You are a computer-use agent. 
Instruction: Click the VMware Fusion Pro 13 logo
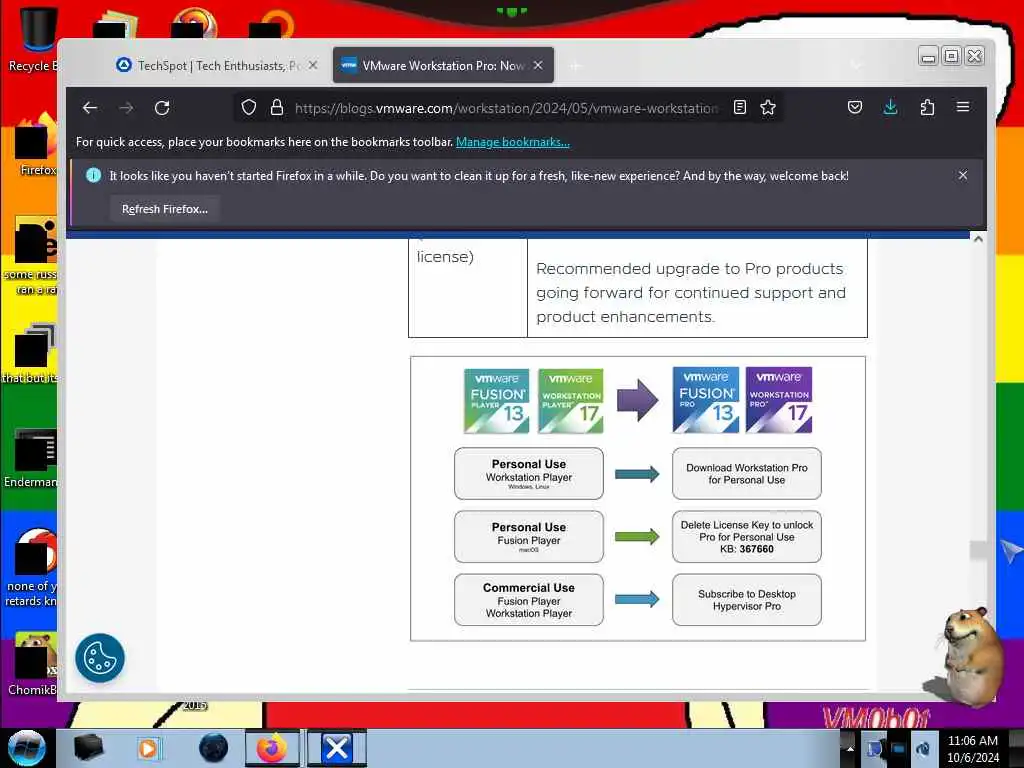706,400
